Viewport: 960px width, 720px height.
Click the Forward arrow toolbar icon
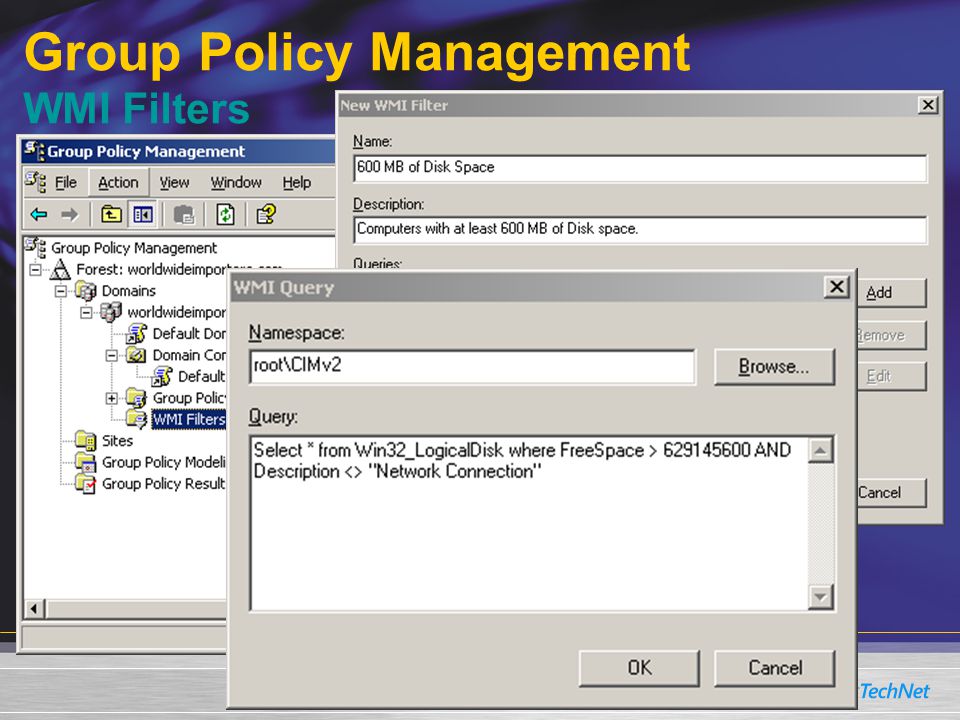(x=70, y=214)
